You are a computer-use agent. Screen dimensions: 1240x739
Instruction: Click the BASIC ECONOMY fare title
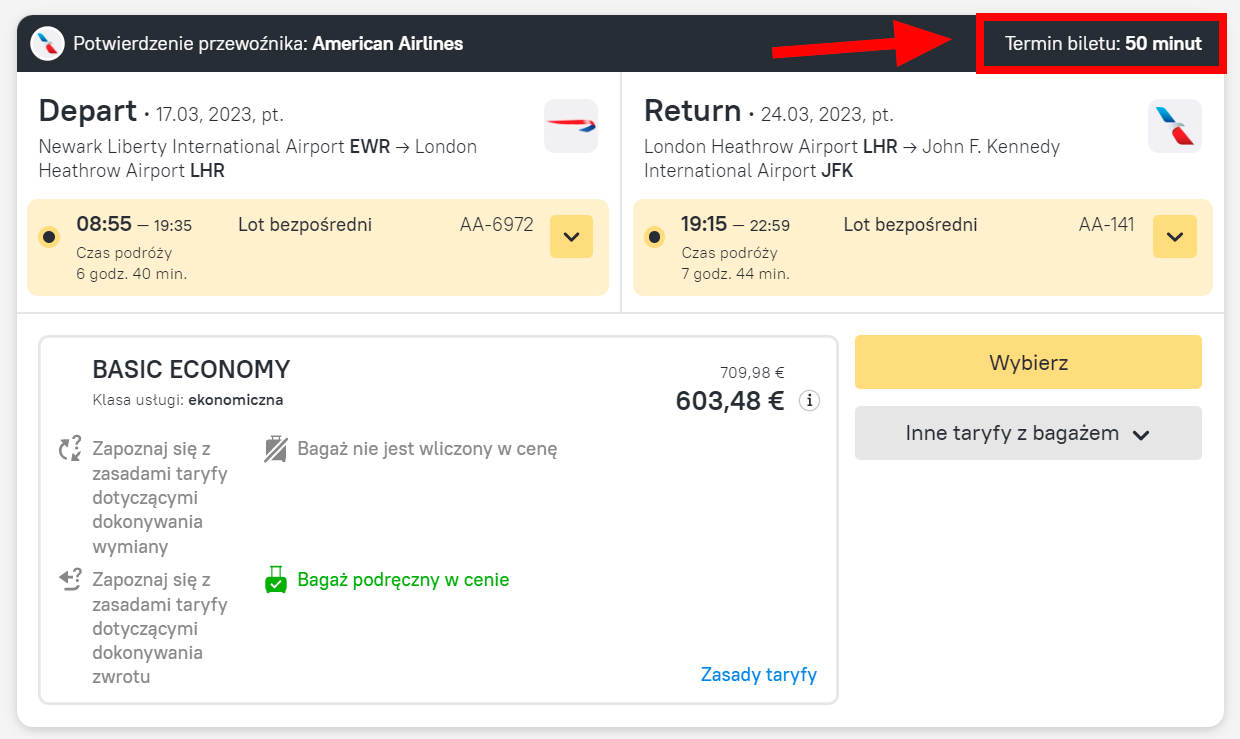tap(191, 369)
